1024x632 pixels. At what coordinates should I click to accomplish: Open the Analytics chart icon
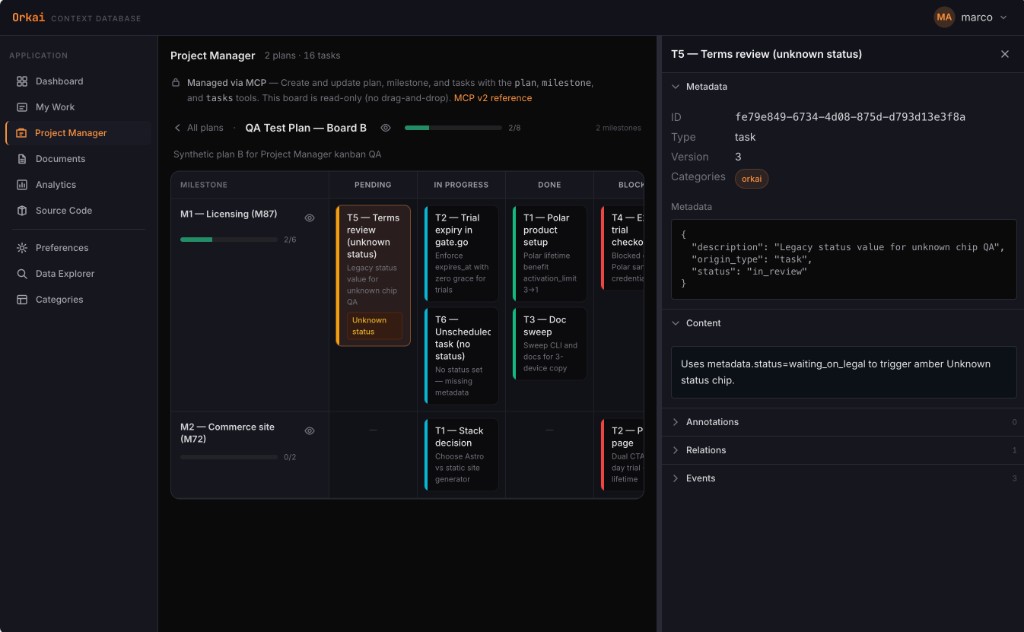pyautogui.click(x=22, y=185)
